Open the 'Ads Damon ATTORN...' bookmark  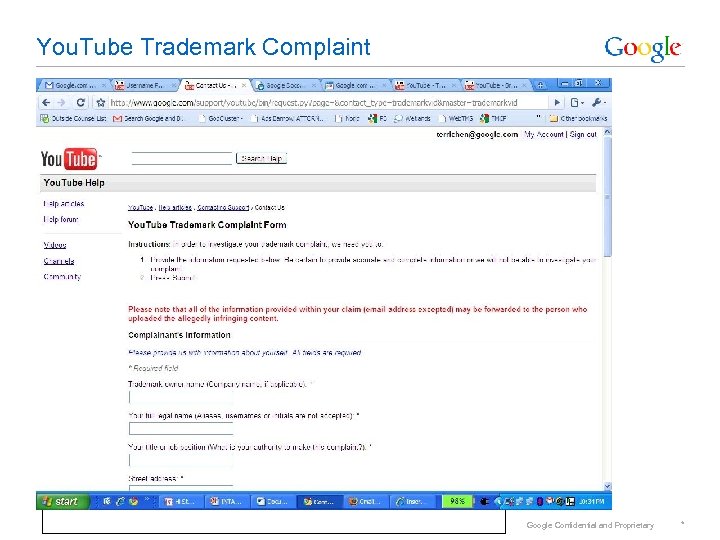click(287, 118)
